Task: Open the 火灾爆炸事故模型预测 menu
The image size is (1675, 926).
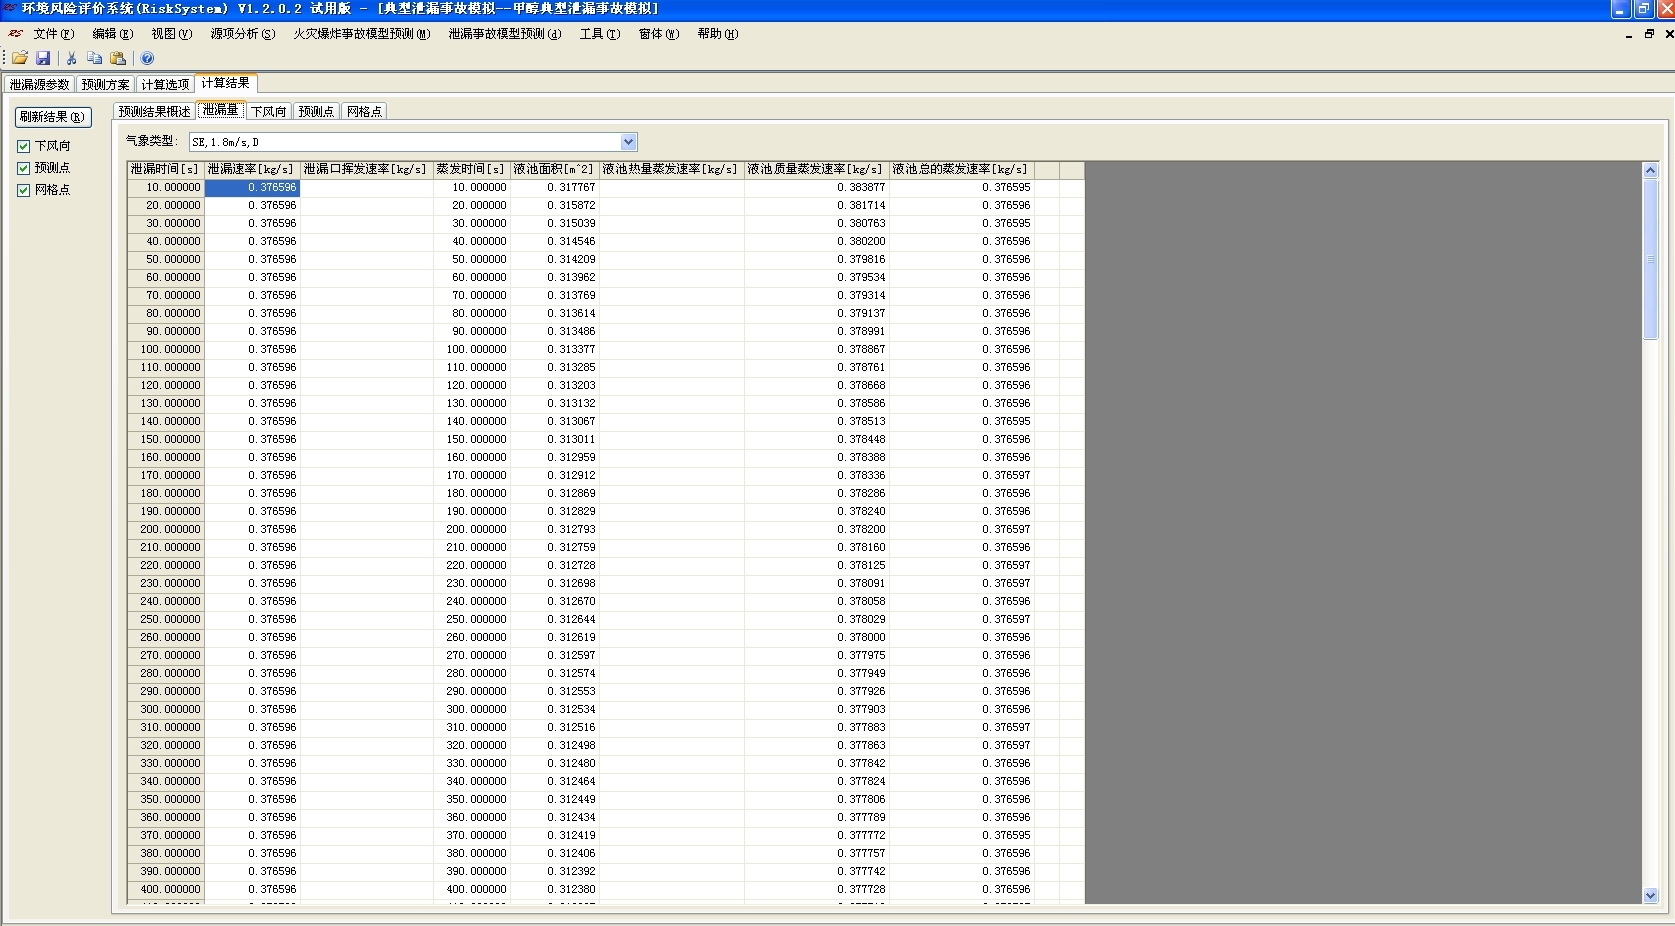Action: 361,34
